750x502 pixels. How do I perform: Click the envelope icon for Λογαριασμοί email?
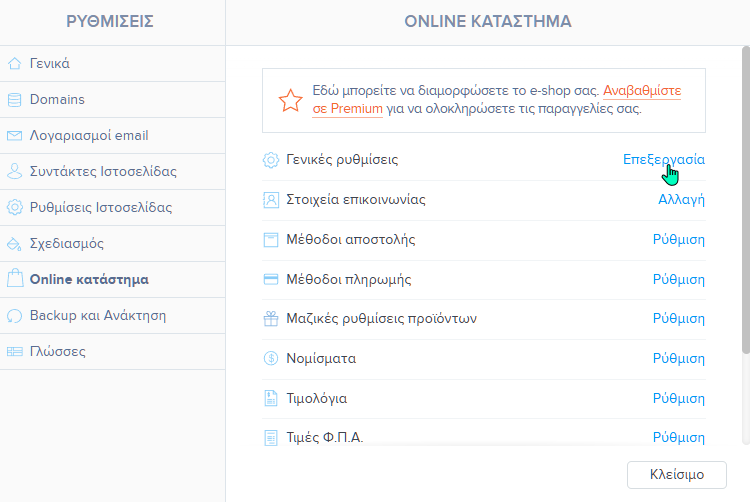pos(14,136)
